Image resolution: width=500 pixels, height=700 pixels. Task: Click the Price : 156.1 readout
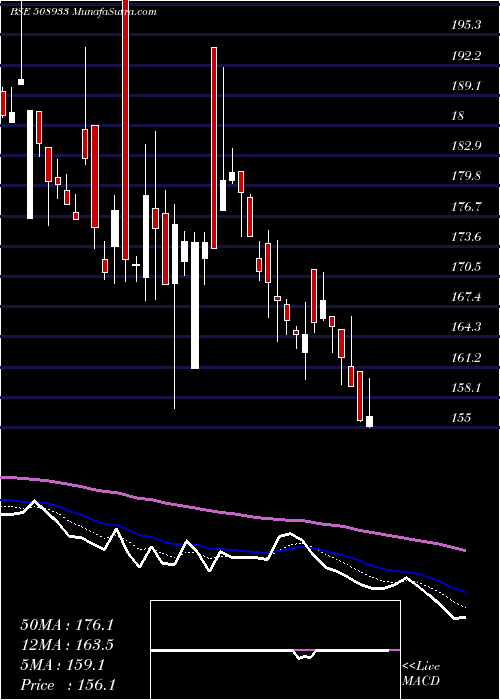point(68,685)
